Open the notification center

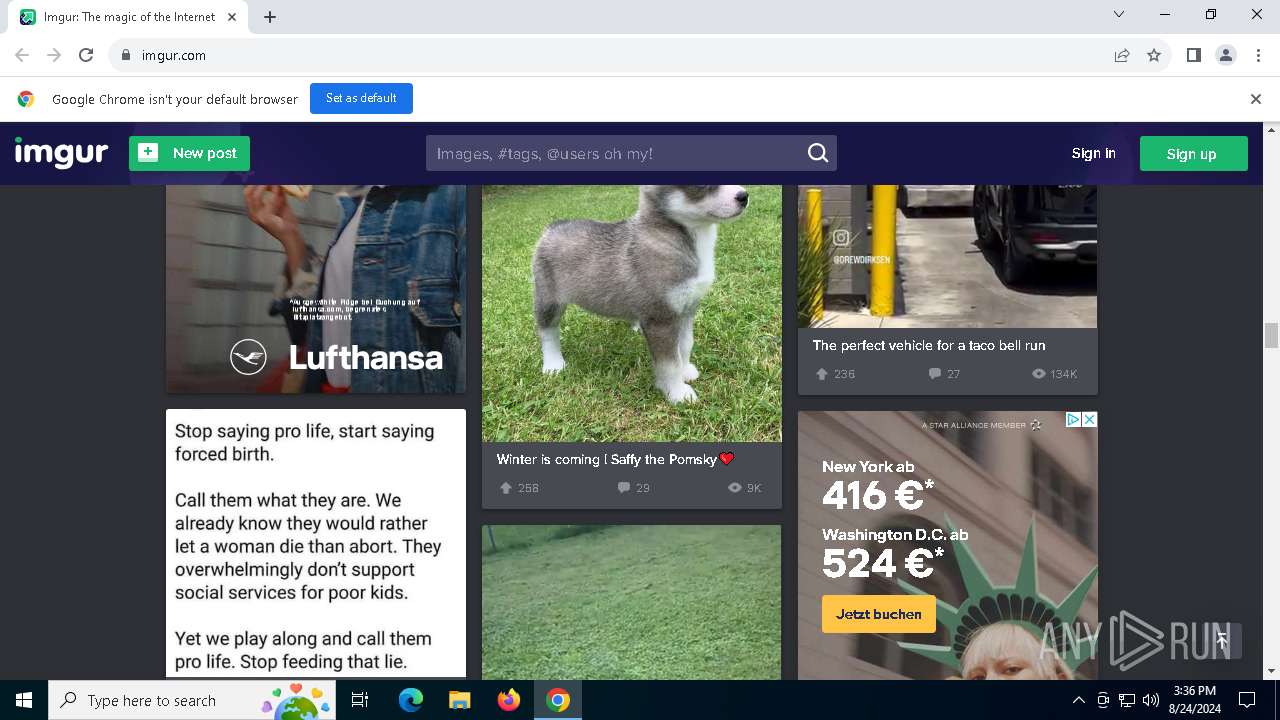[x=1247, y=700]
